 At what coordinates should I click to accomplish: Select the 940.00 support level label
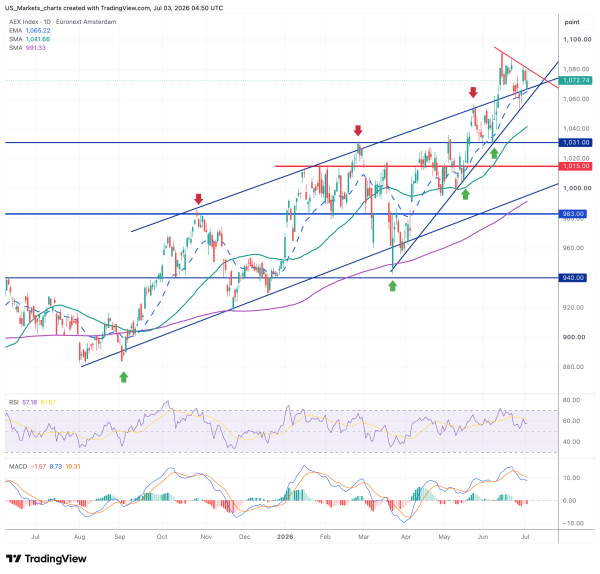click(573, 277)
